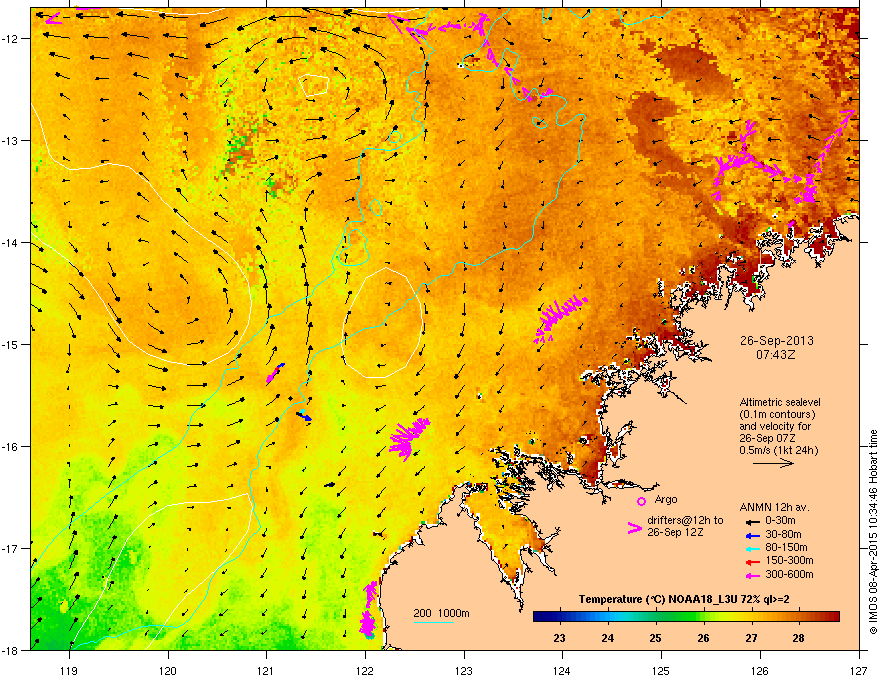Screen dimensions: 880x680
Task: Click the magenta drifters chevron legend symbol
Action: click(635, 528)
